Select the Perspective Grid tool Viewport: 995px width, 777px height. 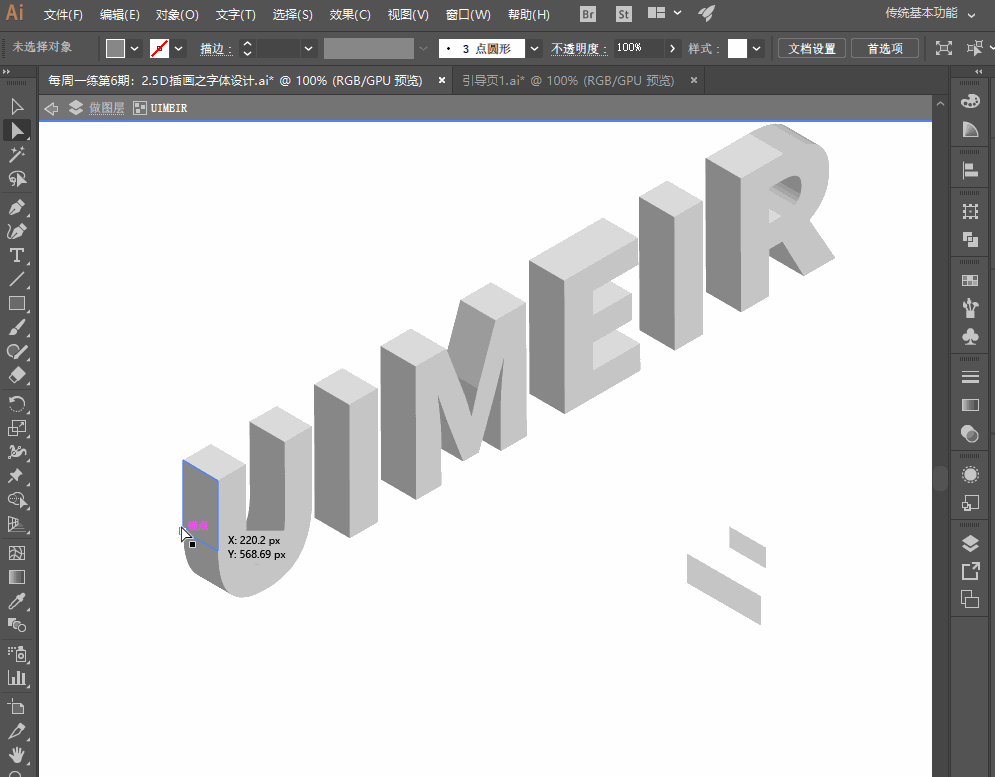click(x=17, y=524)
